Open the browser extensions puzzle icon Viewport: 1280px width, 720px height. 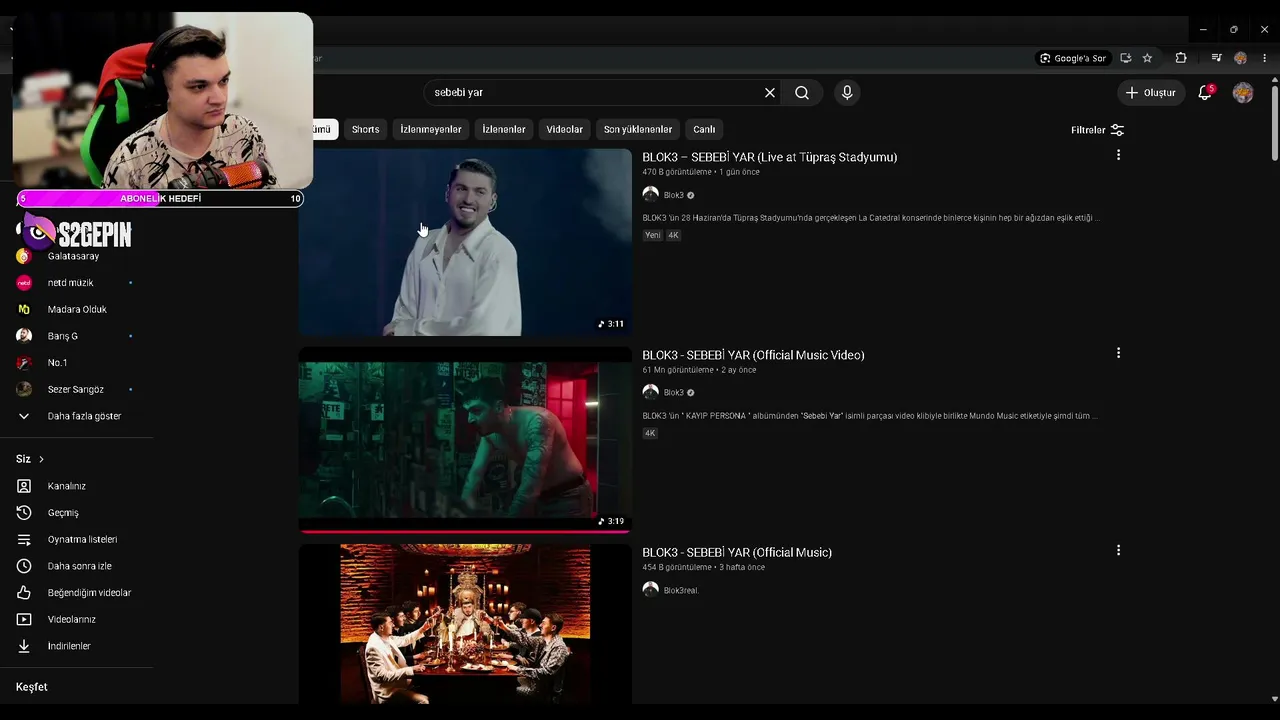click(1181, 58)
